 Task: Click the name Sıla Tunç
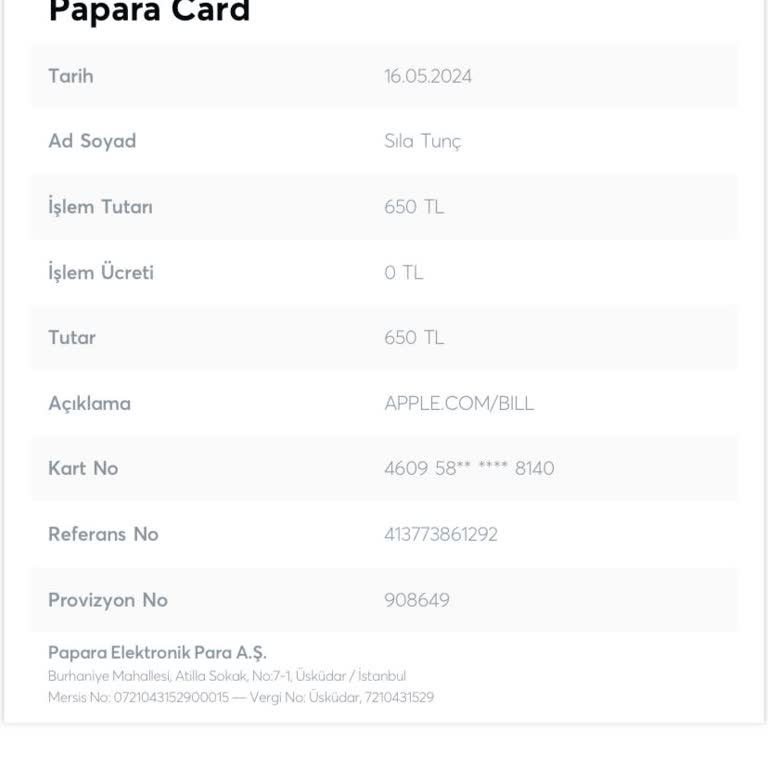point(422,141)
